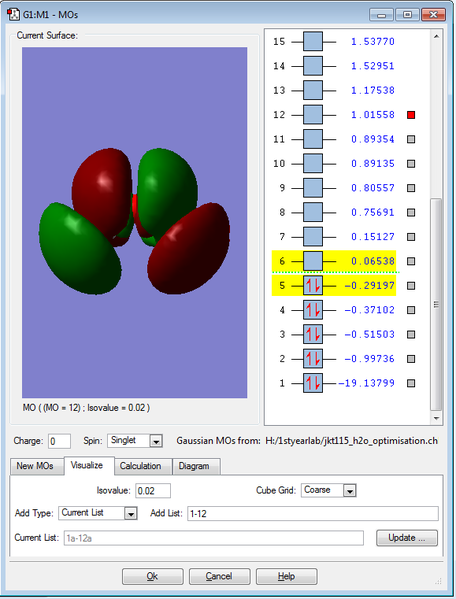456x599 pixels.
Task: Click the Current List 1a-12a field
Action: point(213,538)
